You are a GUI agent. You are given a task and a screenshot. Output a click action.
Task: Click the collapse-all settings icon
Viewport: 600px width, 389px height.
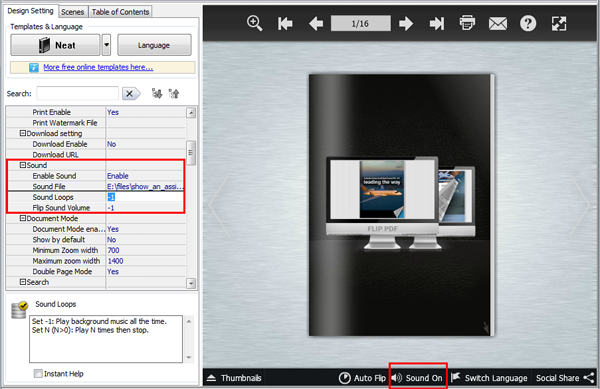tap(174, 93)
